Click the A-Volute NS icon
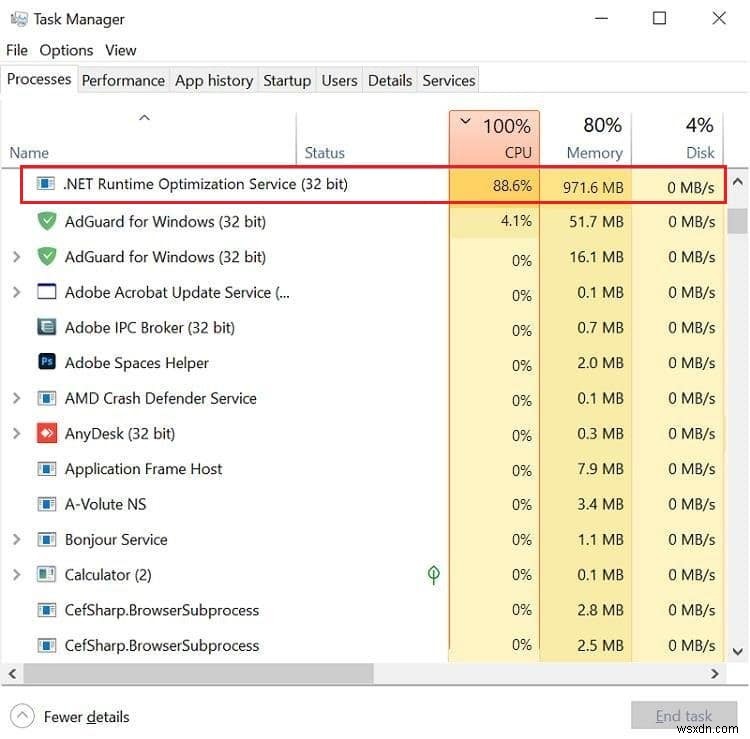 [x=47, y=504]
